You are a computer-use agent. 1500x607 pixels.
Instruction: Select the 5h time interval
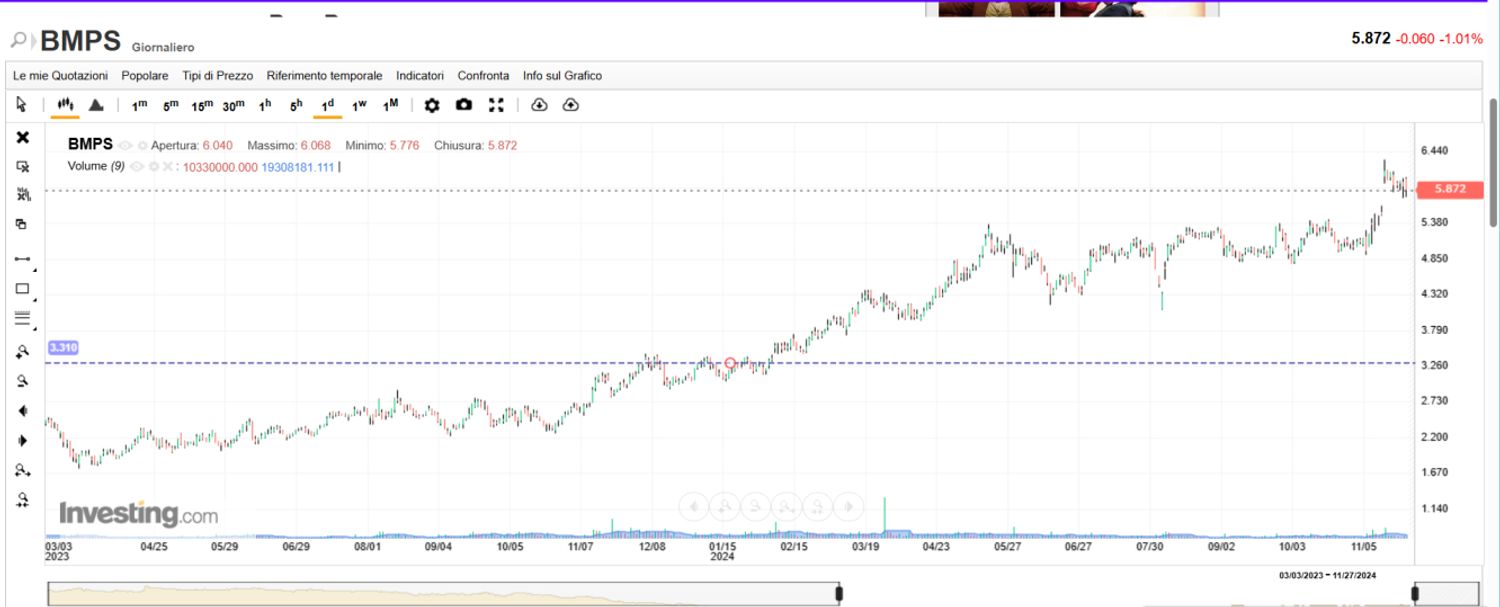[x=296, y=105]
